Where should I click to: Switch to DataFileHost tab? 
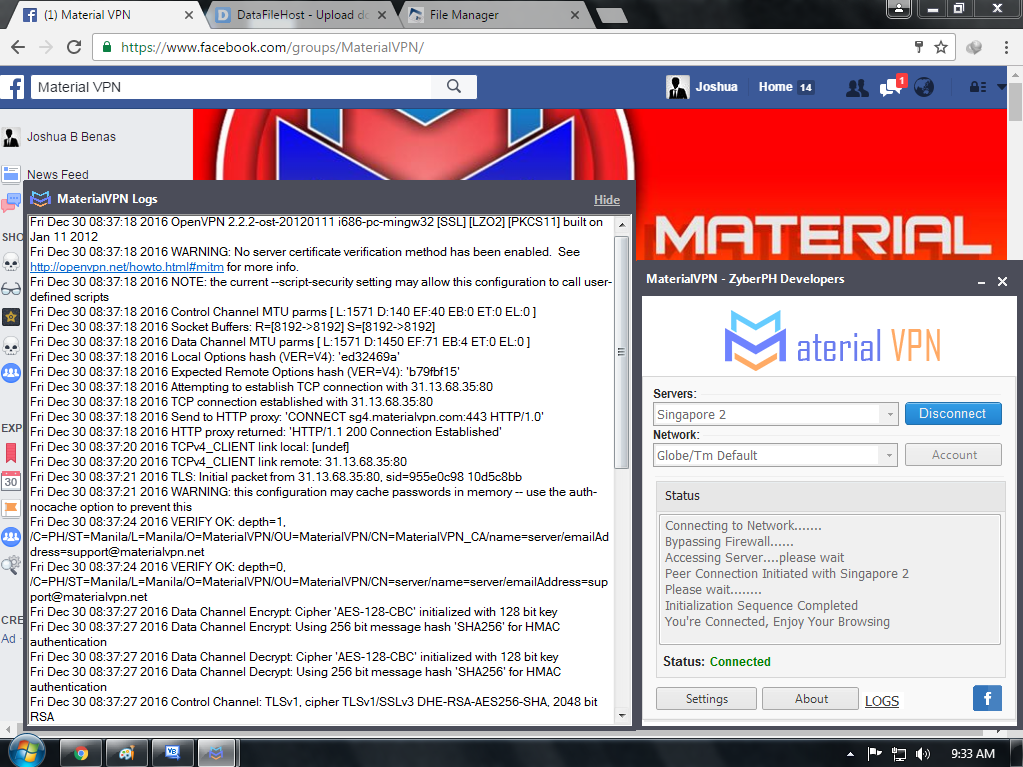point(302,14)
